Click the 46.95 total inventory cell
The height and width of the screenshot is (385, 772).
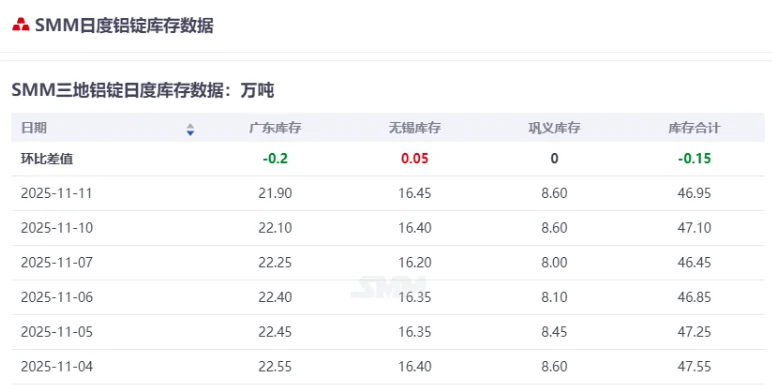(694, 193)
